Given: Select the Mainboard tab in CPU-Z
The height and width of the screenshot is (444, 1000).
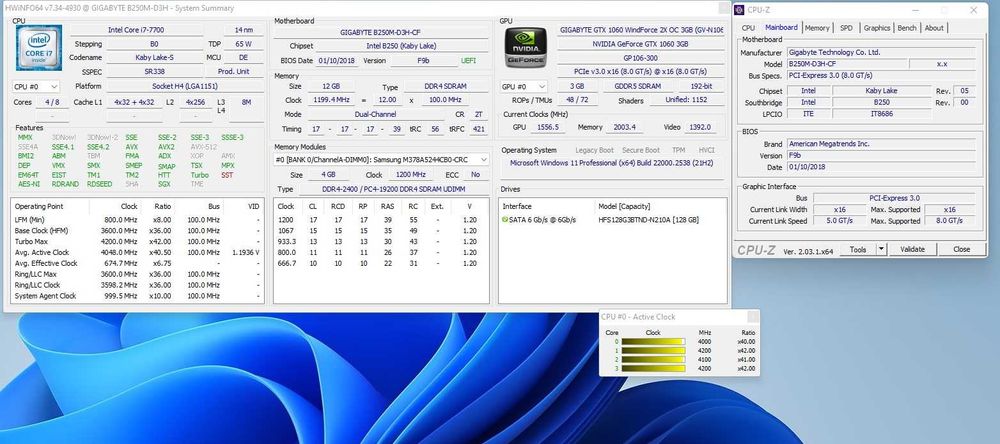Looking at the screenshot, I should coord(781,27).
